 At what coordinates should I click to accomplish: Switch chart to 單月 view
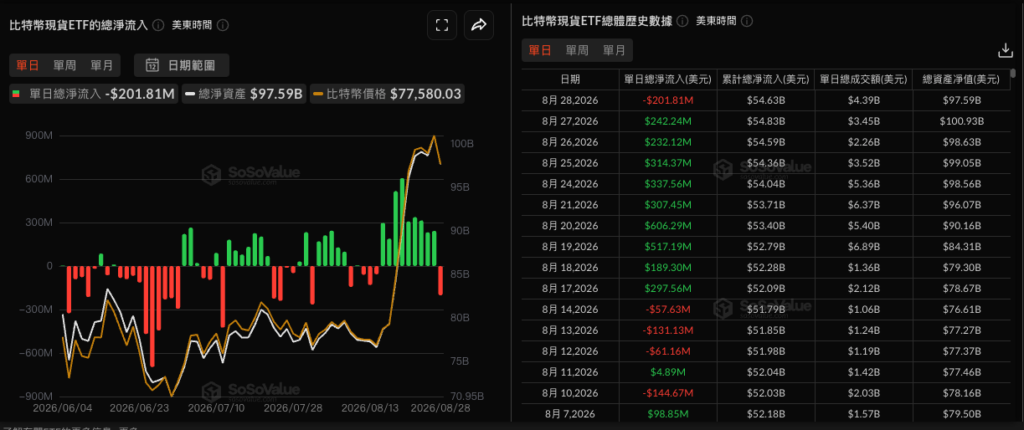(101, 65)
